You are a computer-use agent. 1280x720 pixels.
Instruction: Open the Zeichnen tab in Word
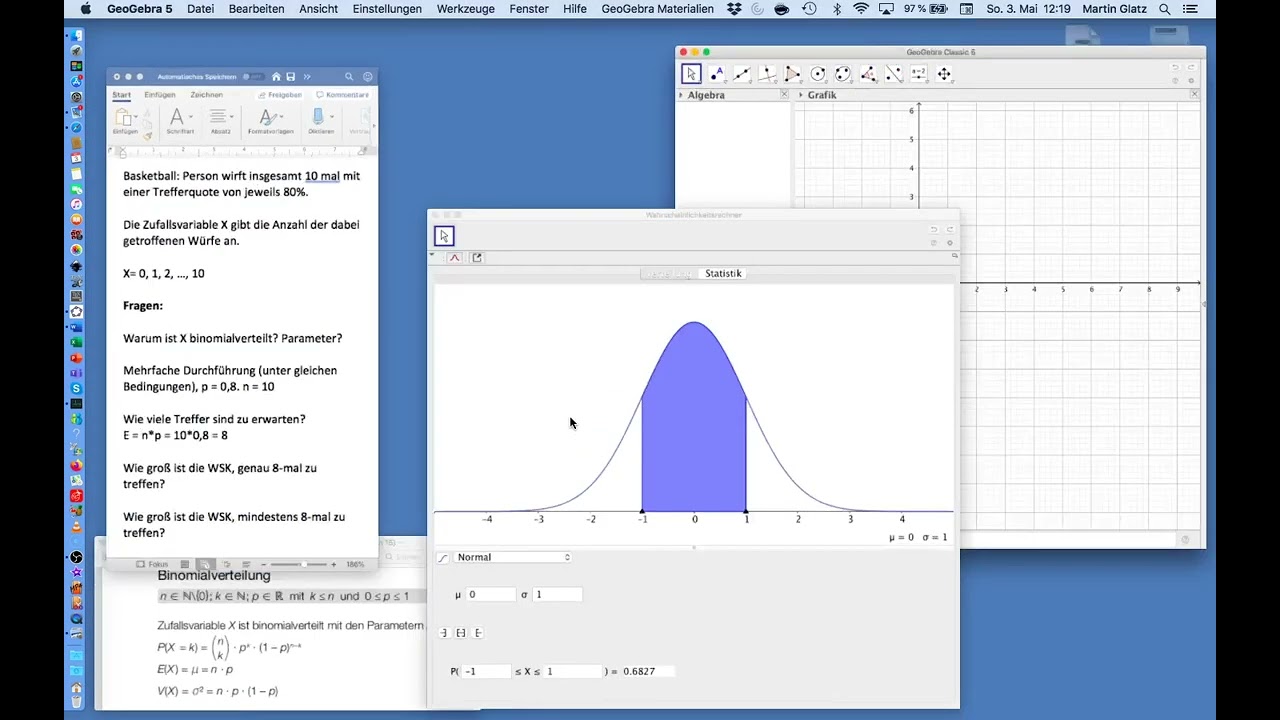[207, 95]
